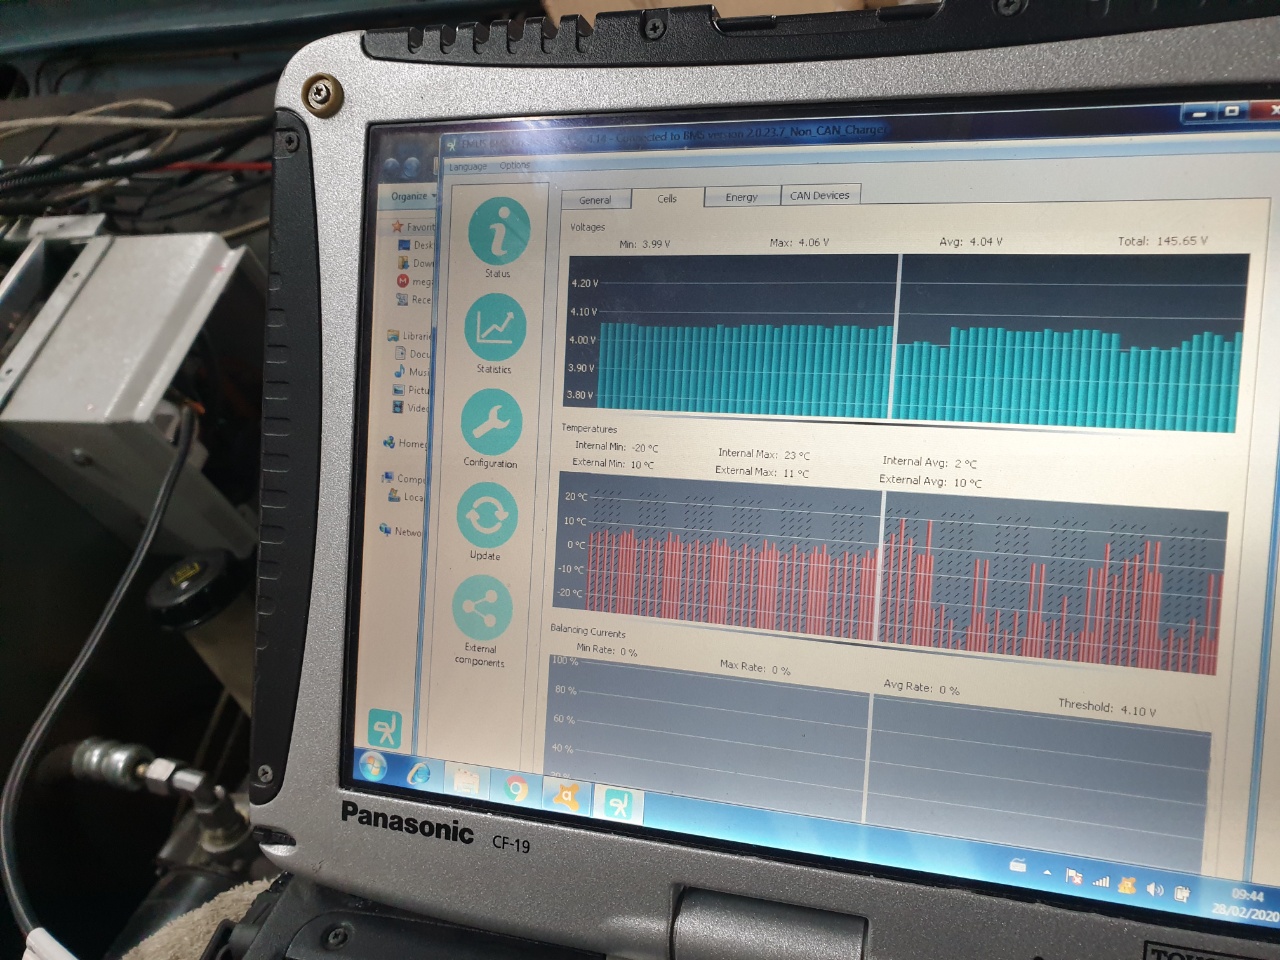Open the Status page in sidebar
The image size is (1280, 960).
[499, 231]
